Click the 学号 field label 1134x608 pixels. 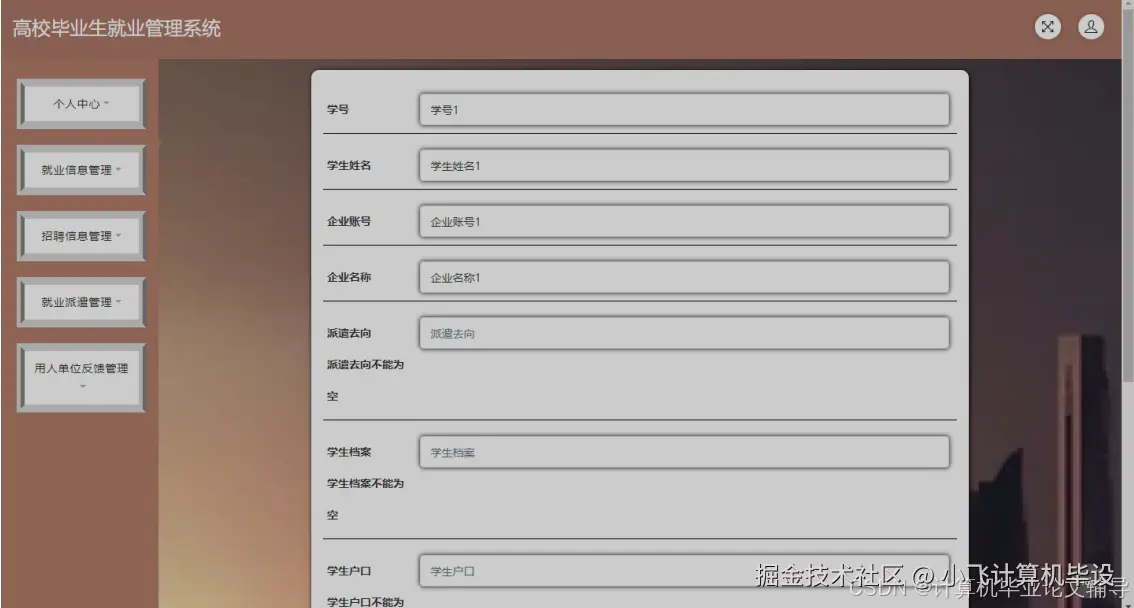[x=338, y=109]
